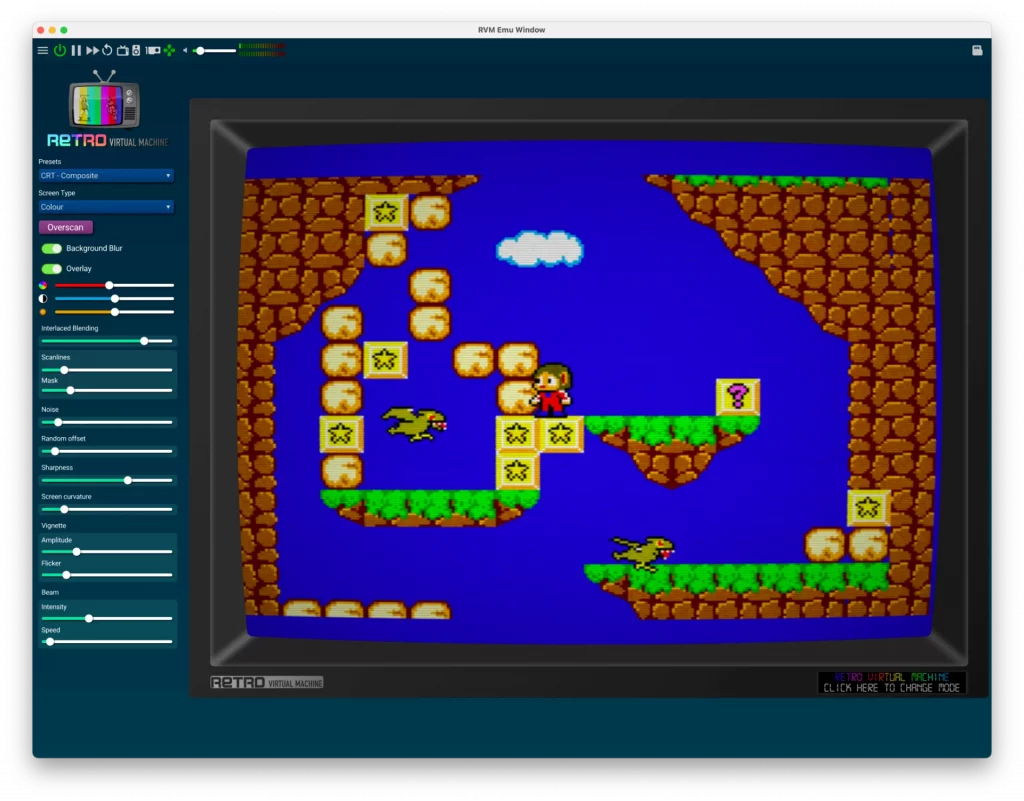Adjust the Random offset slider
Screen dimensions: 1024x801
point(106,451)
